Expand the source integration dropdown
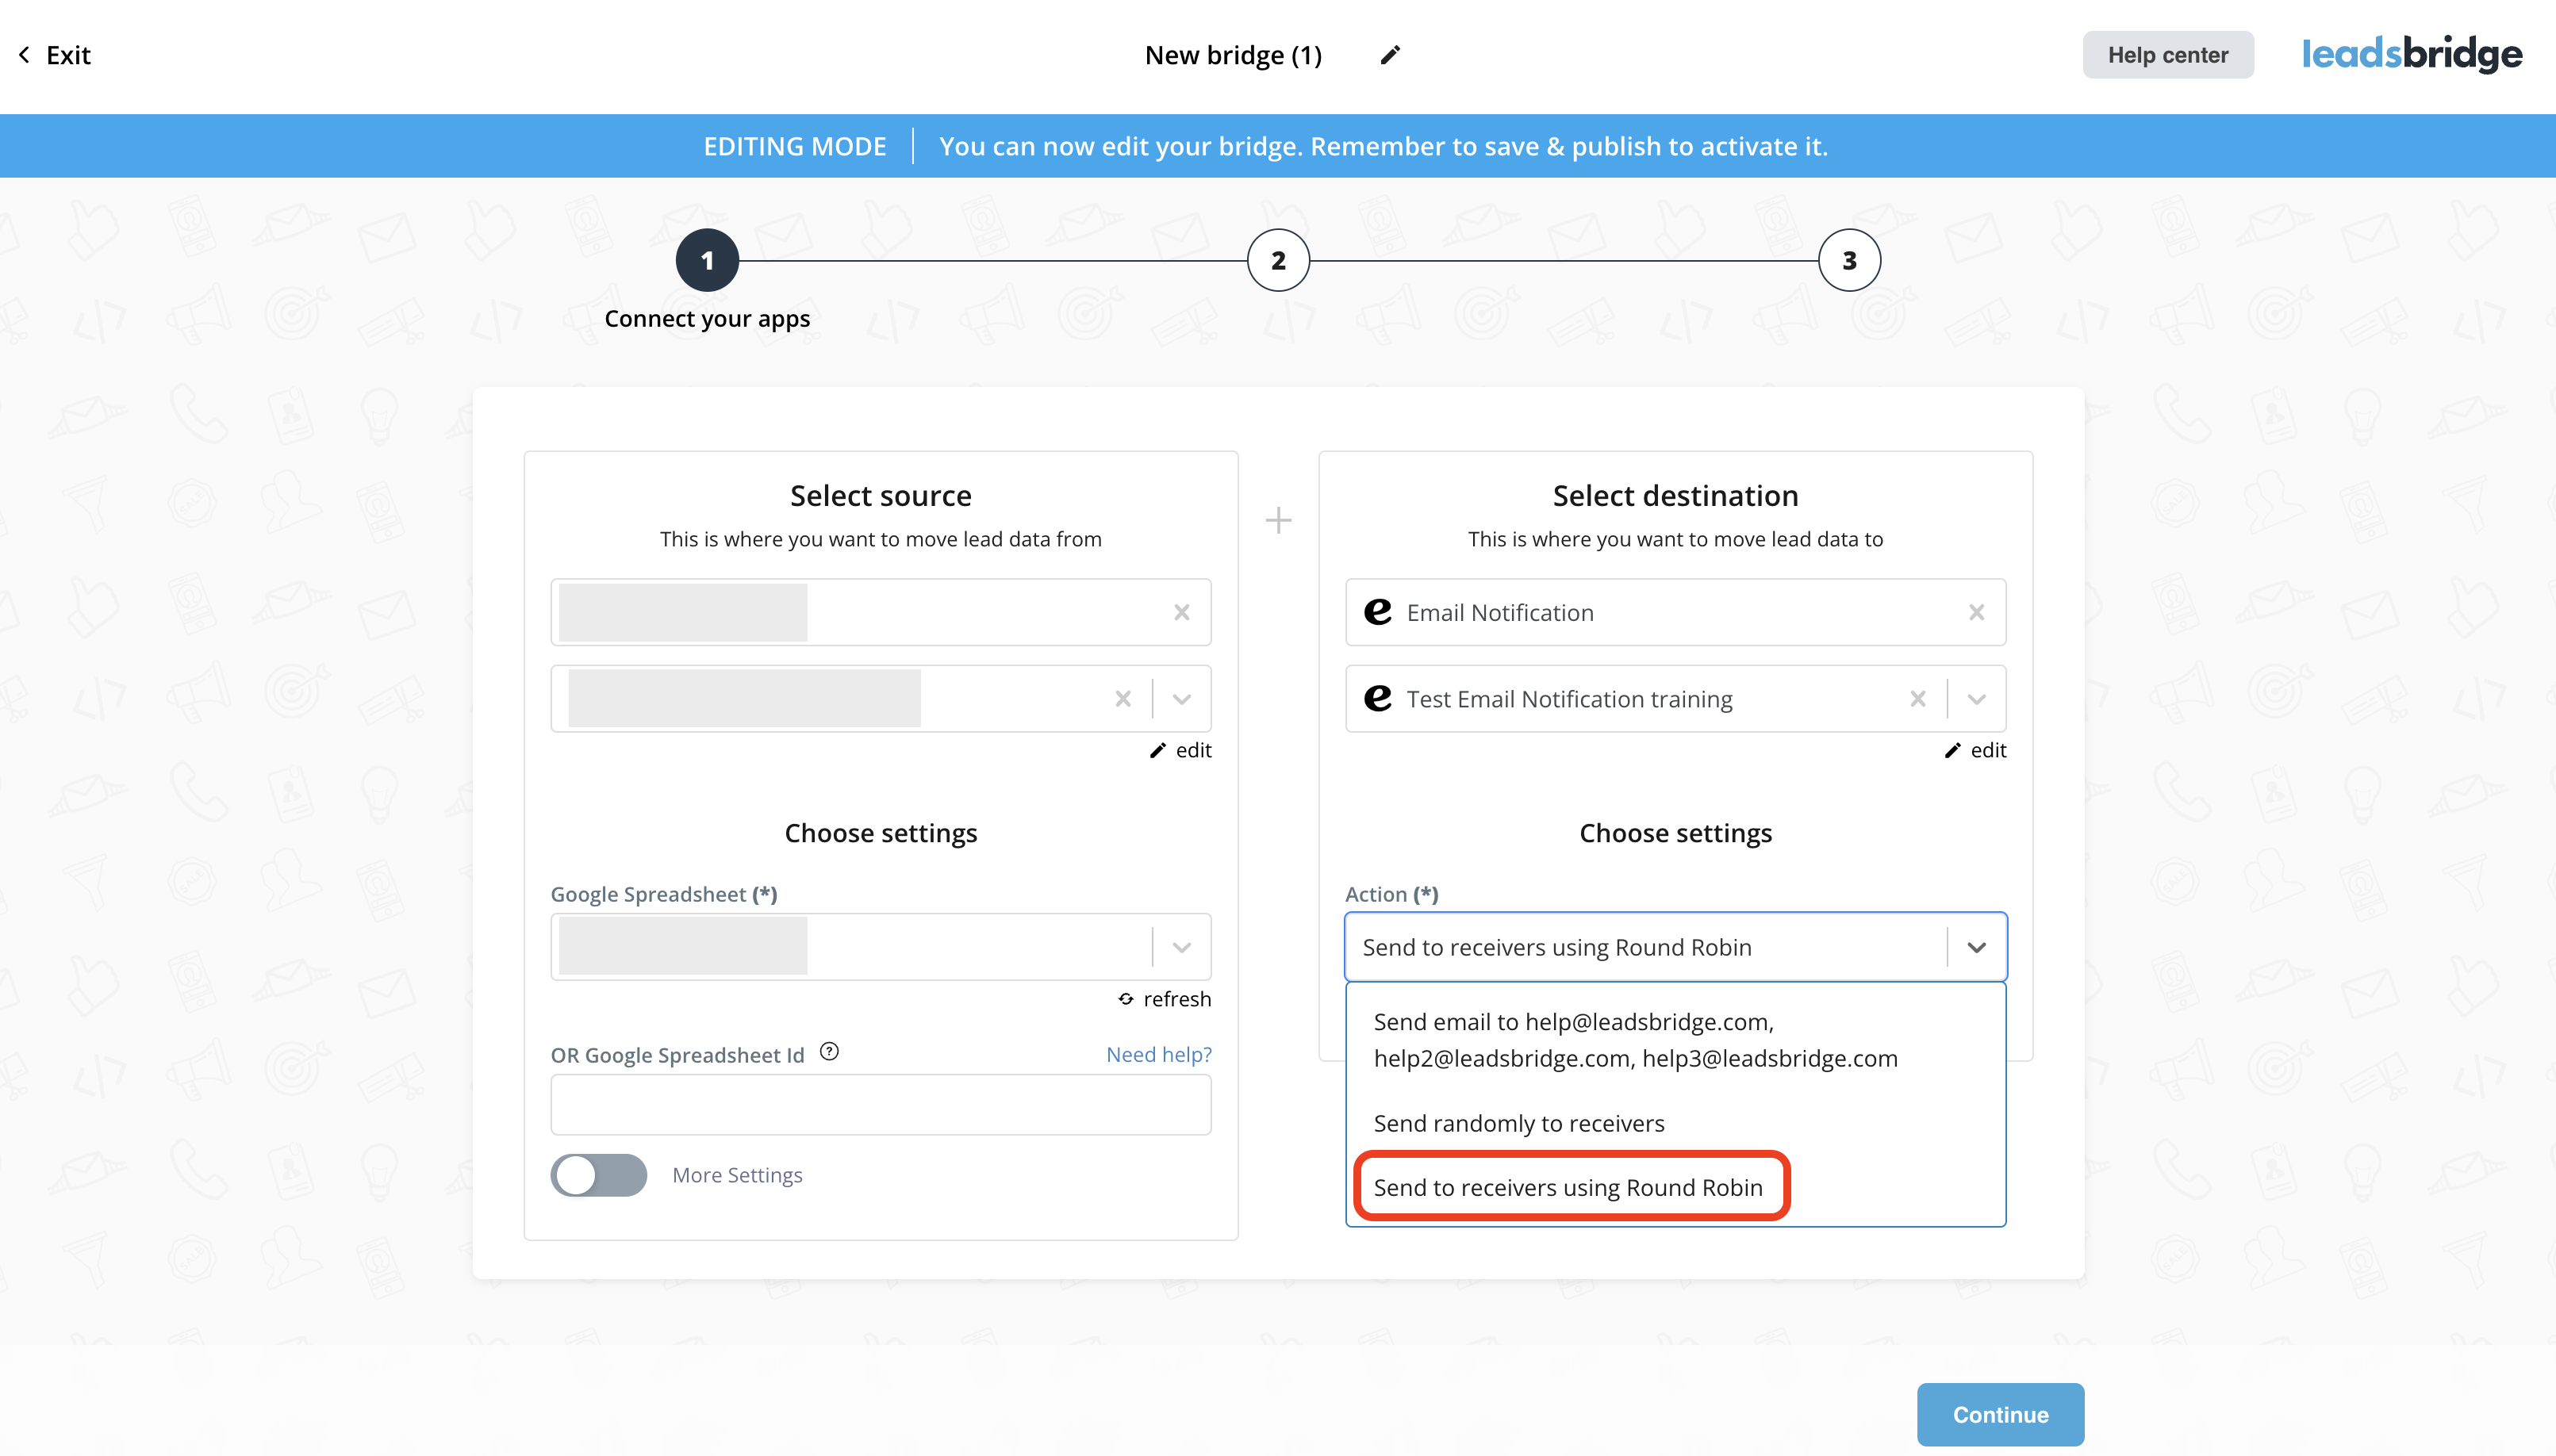2556x1456 pixels. (x=1181, y=699)
